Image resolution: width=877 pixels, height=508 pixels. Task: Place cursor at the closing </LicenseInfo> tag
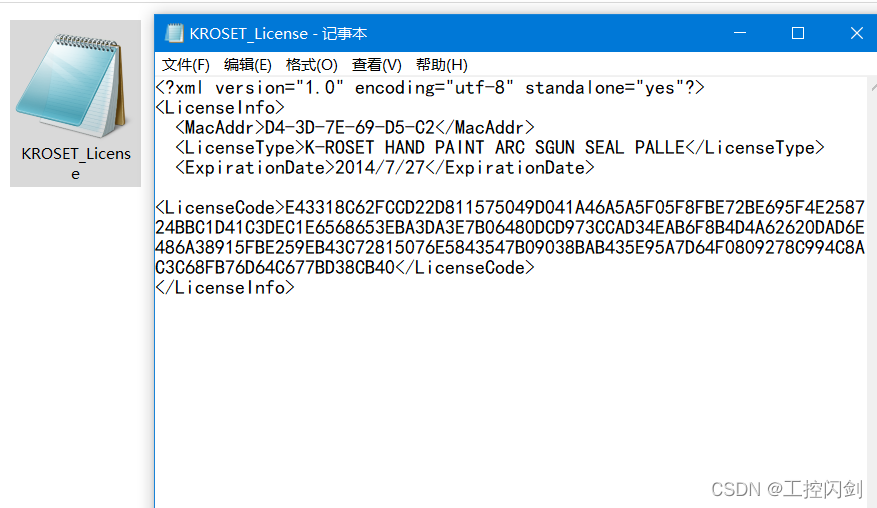[225, 288]
